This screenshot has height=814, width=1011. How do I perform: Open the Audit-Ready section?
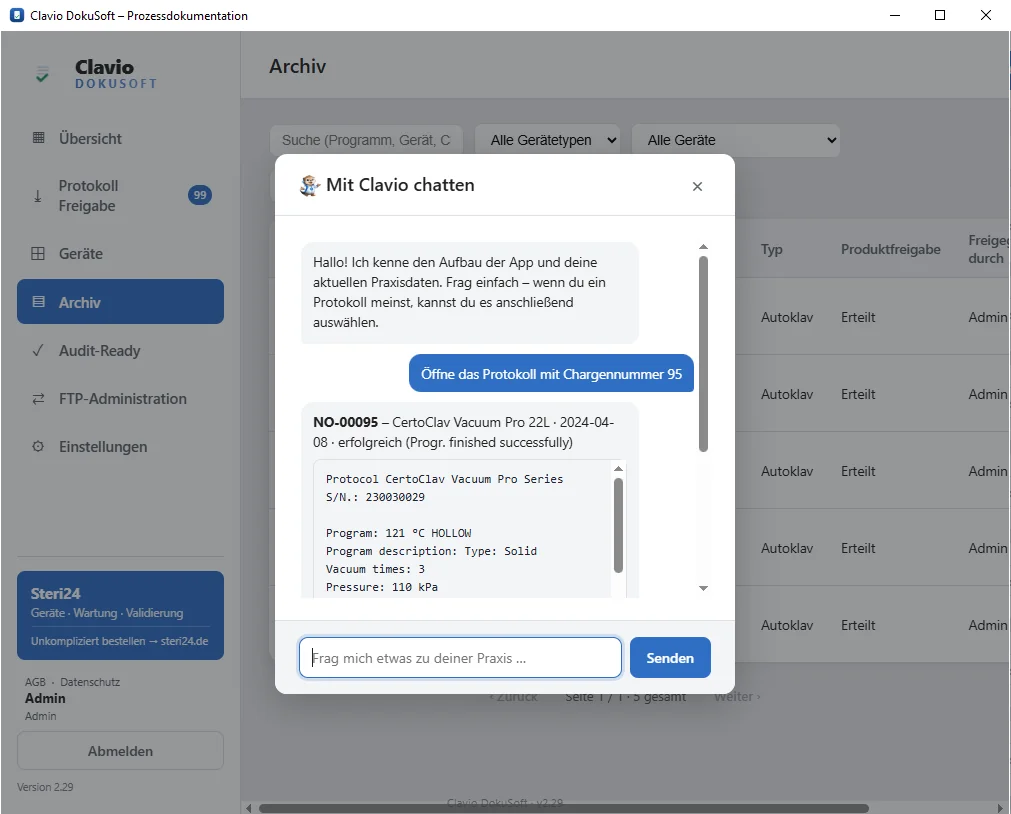(120, 350)
